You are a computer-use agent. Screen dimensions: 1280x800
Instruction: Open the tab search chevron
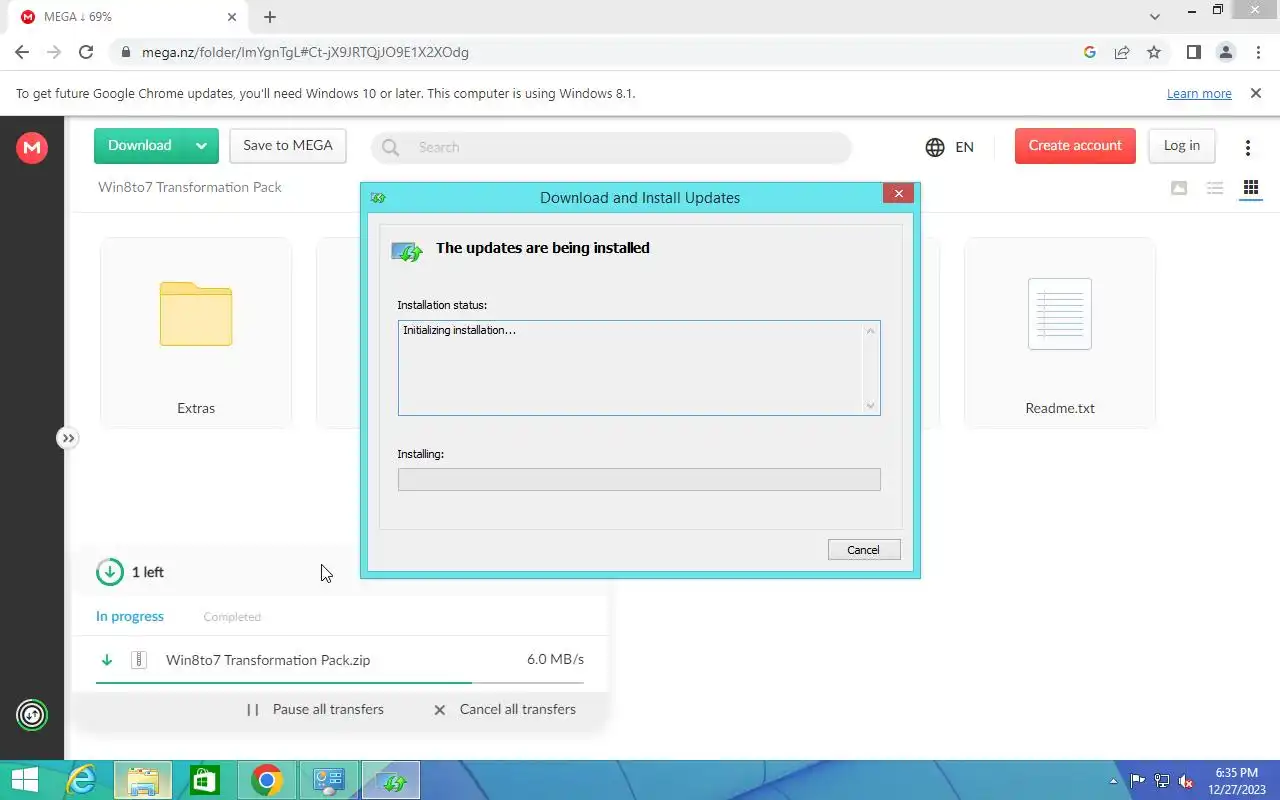[1155, 16]
